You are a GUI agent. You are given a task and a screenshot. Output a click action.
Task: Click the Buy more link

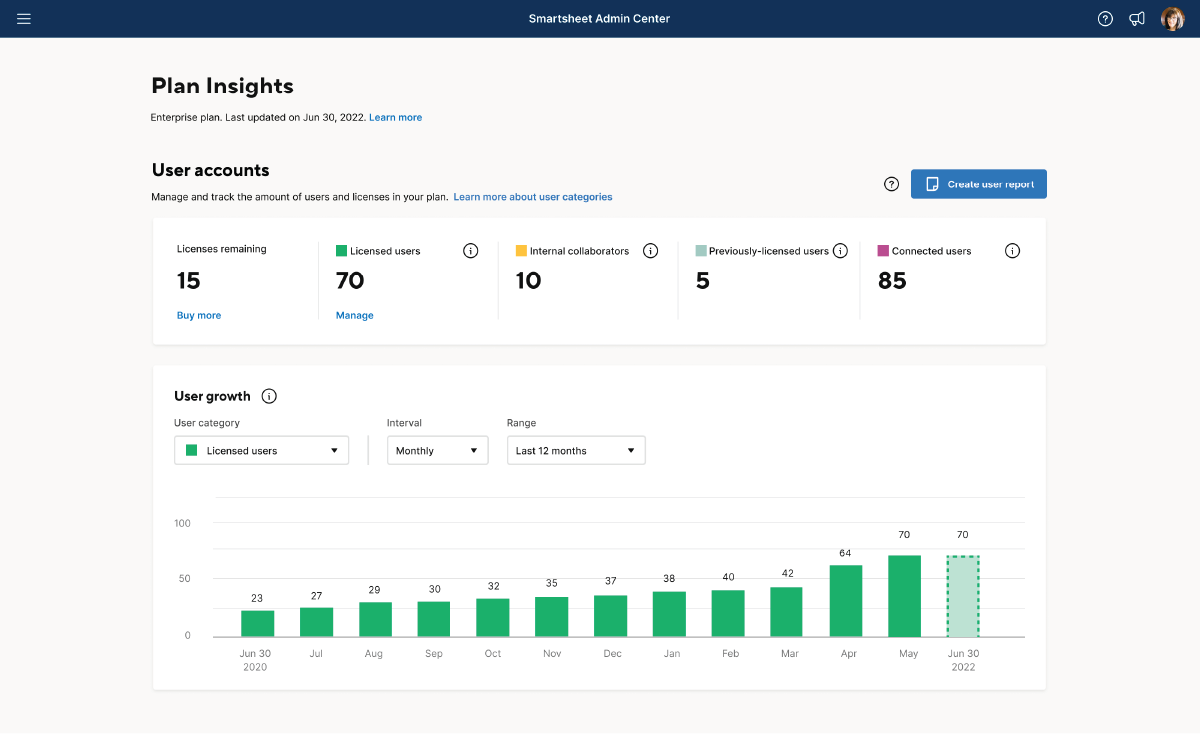point(199,315)
